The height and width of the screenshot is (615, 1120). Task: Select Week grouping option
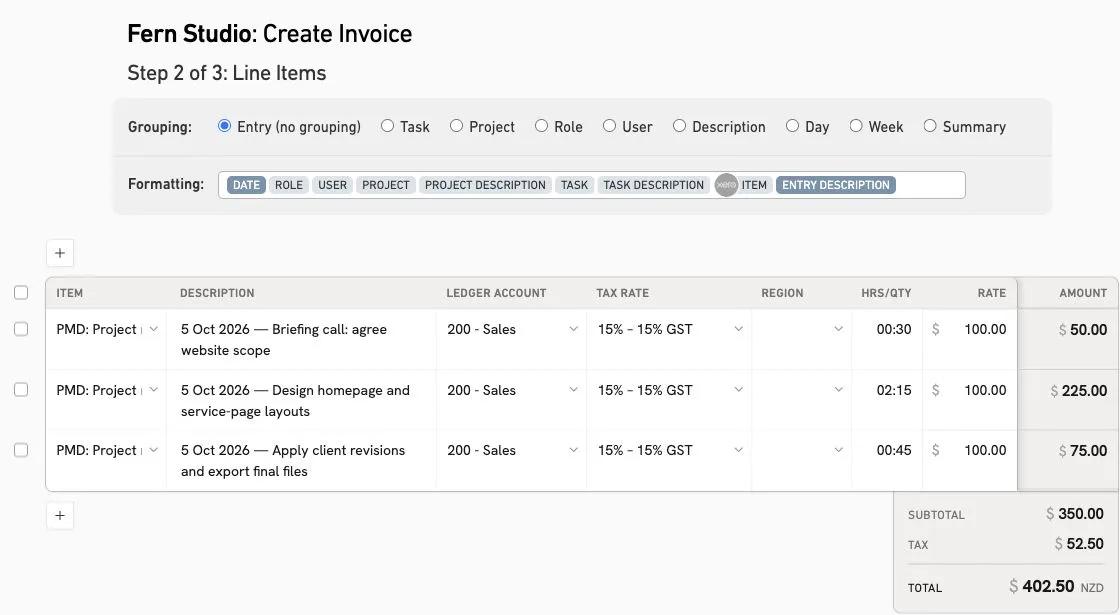pos(856,126)
